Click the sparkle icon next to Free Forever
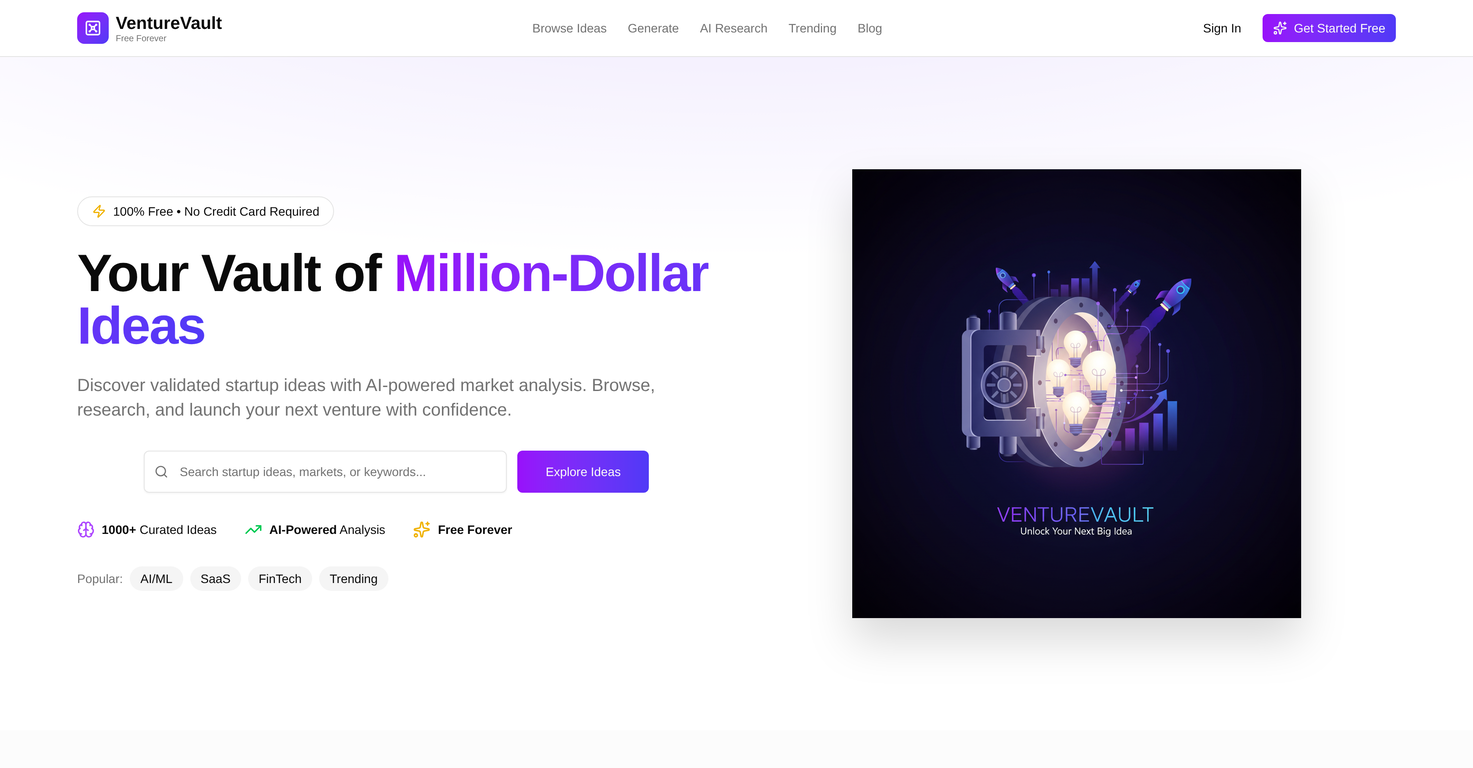The height and width of the screenshot is (768, 1473). click(421, 529)
